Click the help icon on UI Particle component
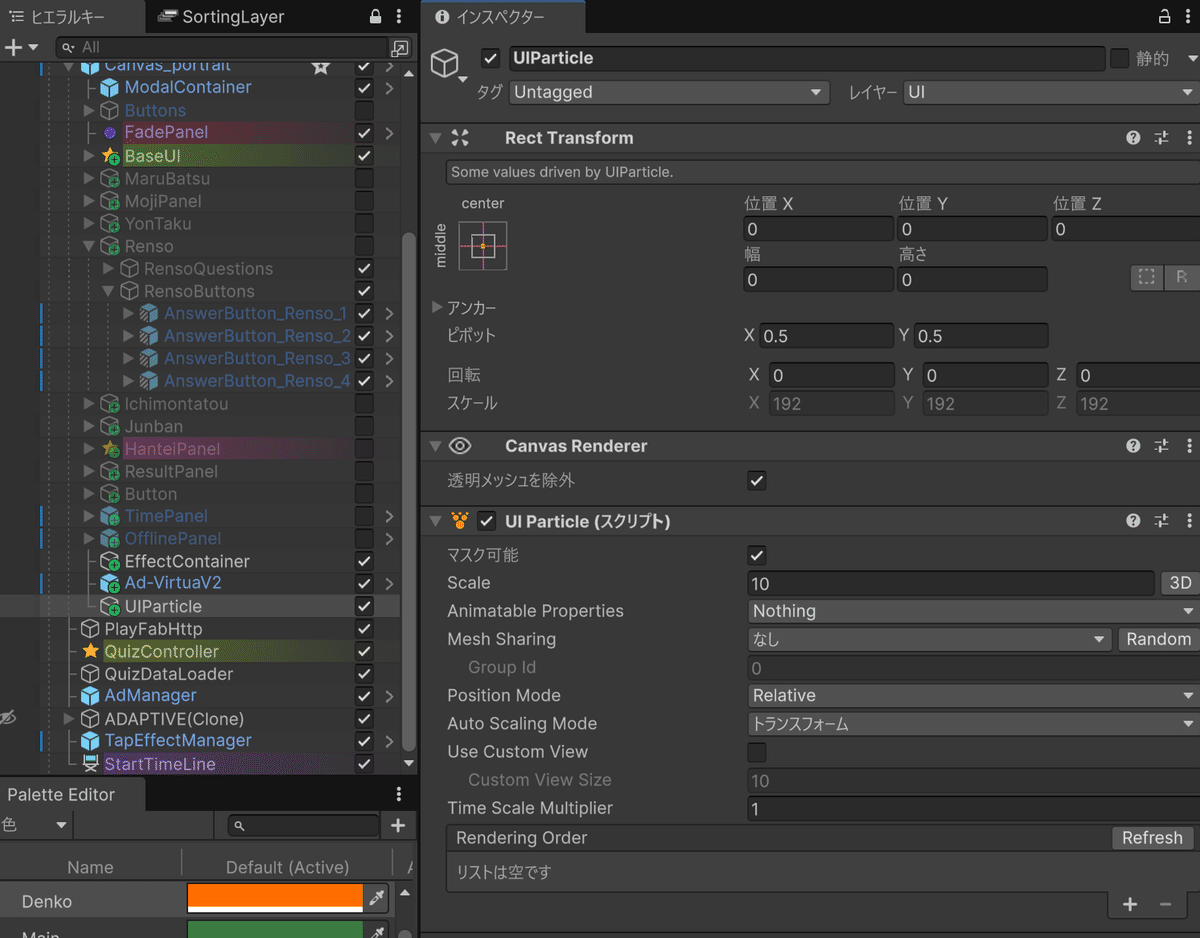The width and height of the screenshot is (1200, 938). pos(1133,520)
